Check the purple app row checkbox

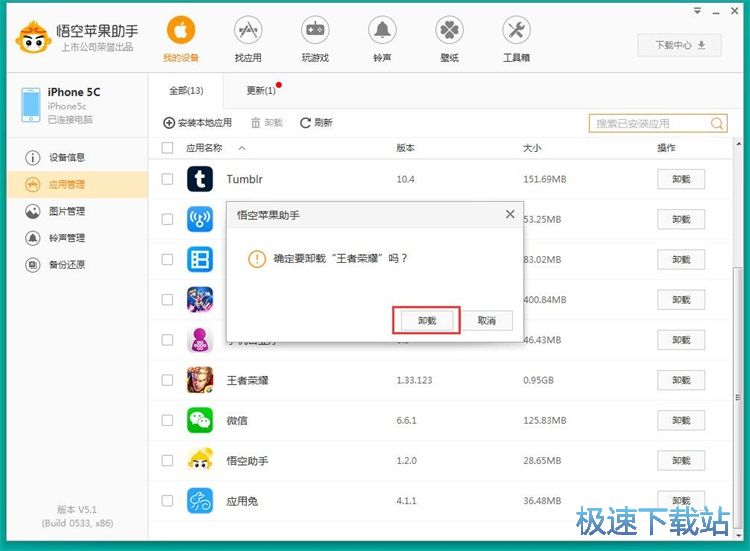[167, 340]
